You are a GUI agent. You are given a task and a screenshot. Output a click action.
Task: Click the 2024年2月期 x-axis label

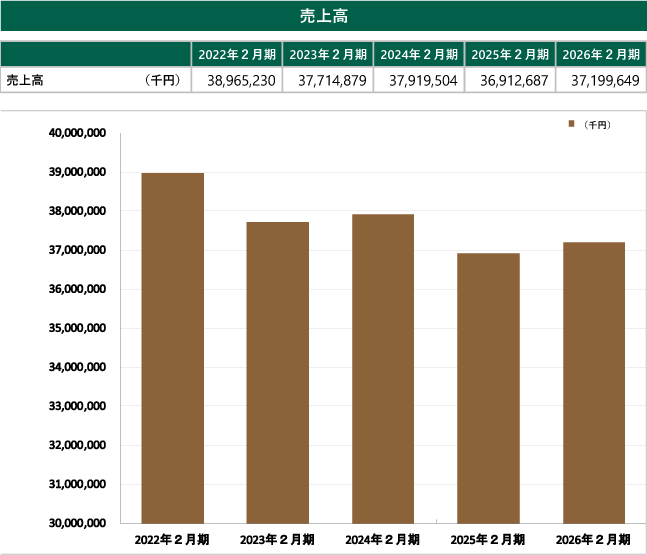pyautogui.click(x=383, y=539)
